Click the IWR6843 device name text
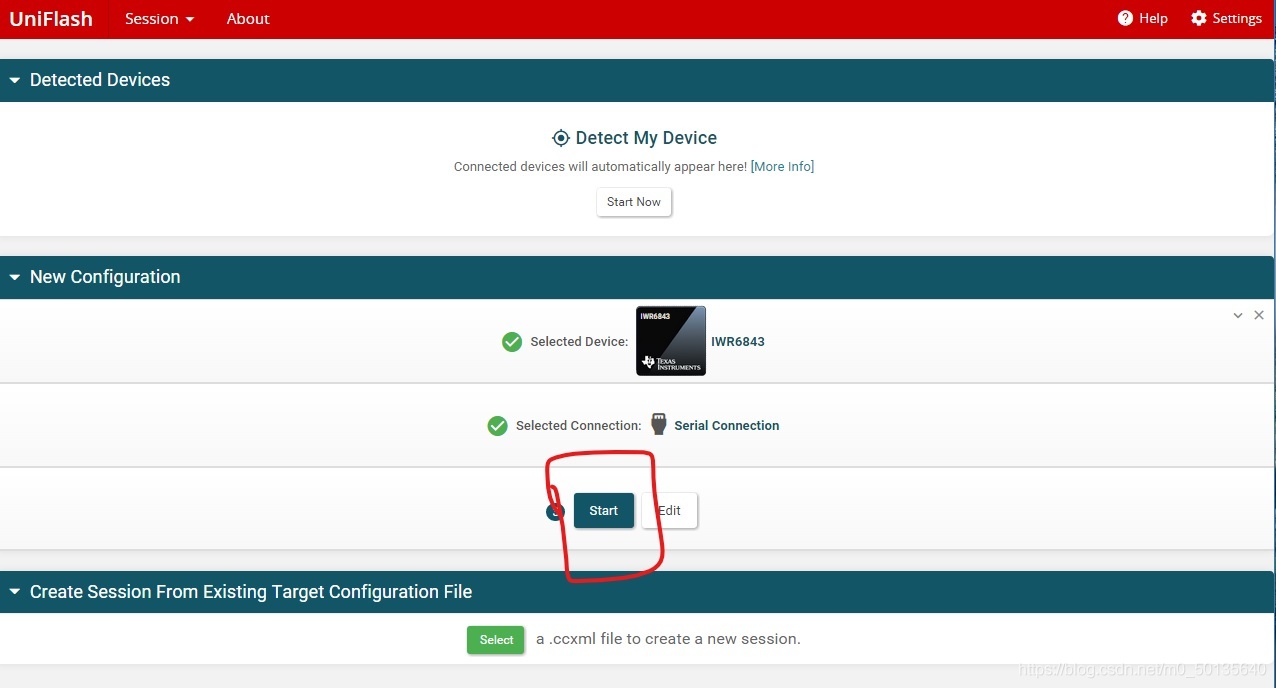1276x688 pixels. [738, 342]
